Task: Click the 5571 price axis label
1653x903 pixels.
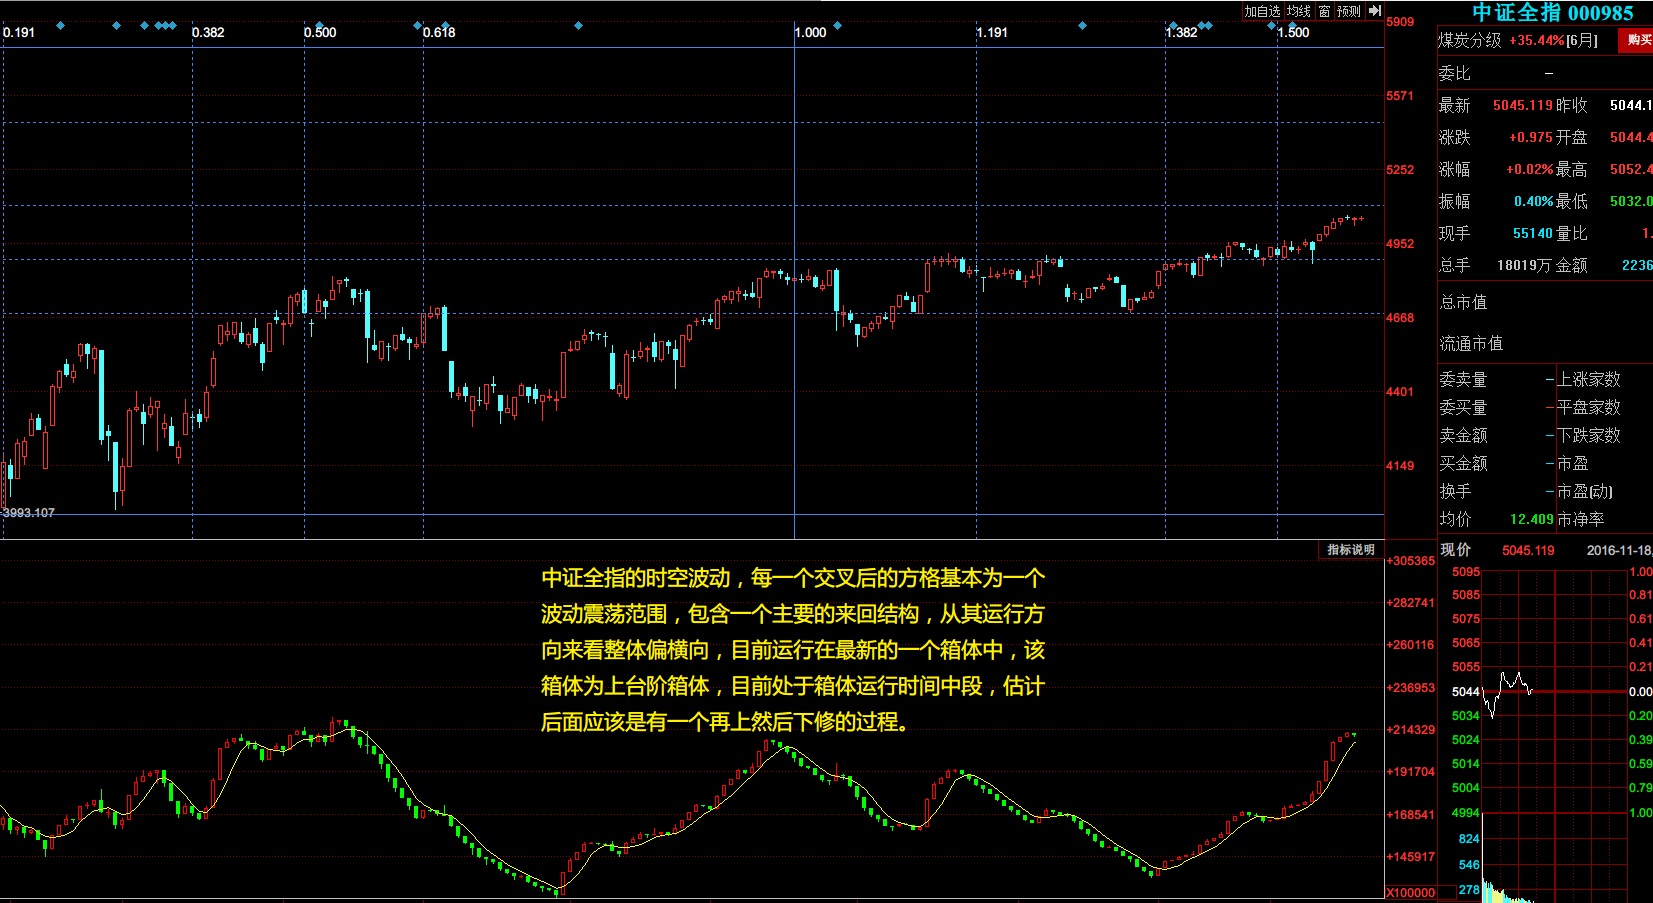Action: click(x=1400, y=96)
